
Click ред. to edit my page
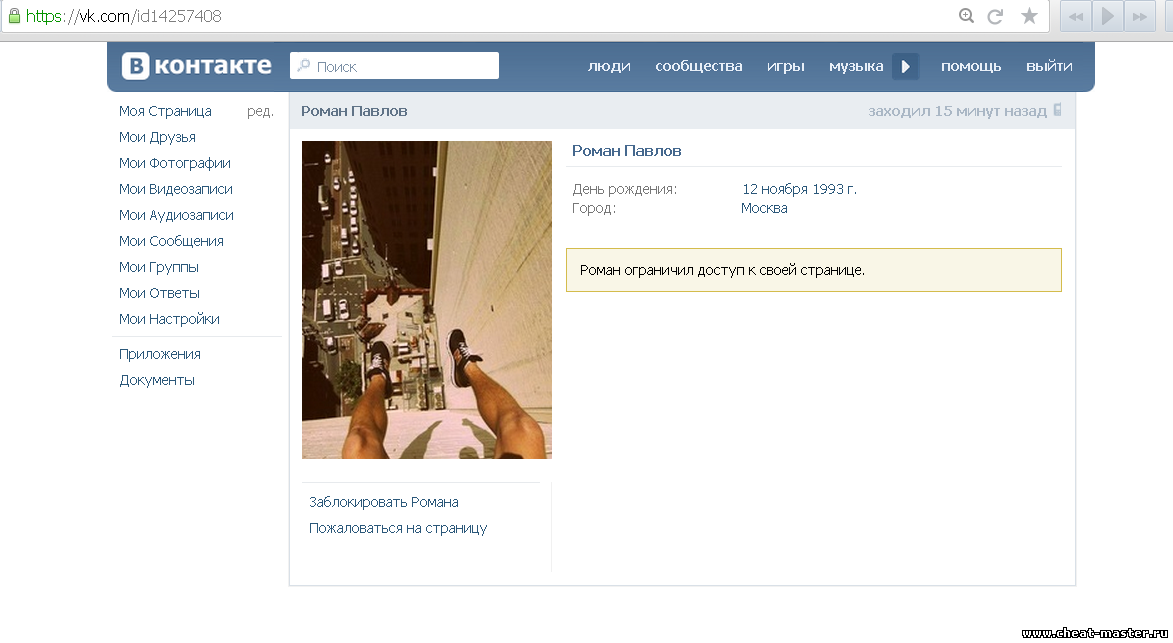260,111
